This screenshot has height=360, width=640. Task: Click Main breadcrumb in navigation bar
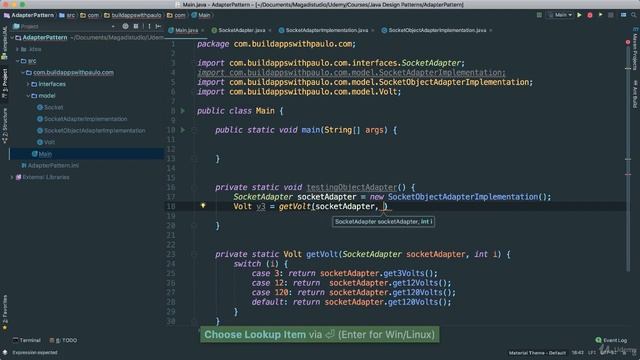pyautogui.click(x=200, y=15)
